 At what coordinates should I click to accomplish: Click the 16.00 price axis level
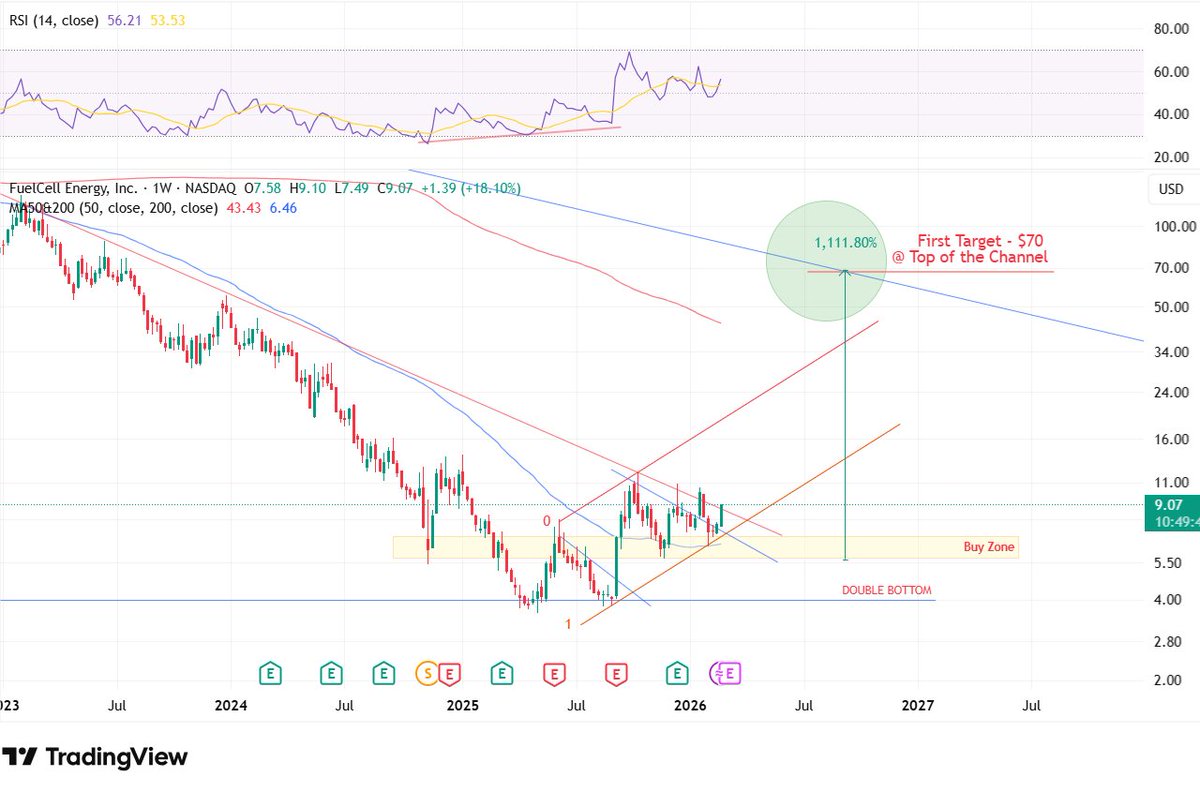[1172, 440]
